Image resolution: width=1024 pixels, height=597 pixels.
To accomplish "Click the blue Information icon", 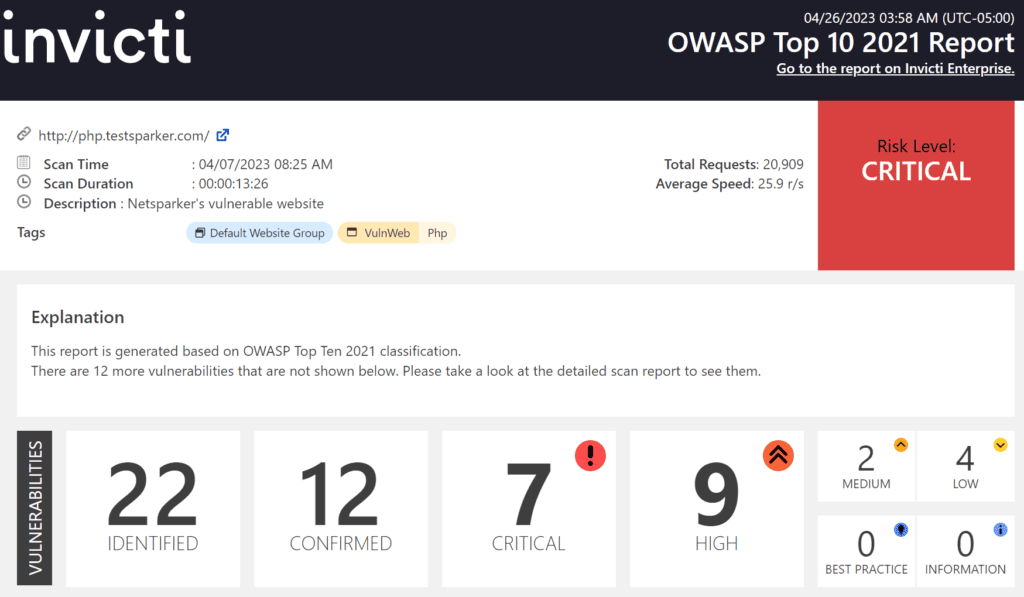I will click(x=1000, y=530).
